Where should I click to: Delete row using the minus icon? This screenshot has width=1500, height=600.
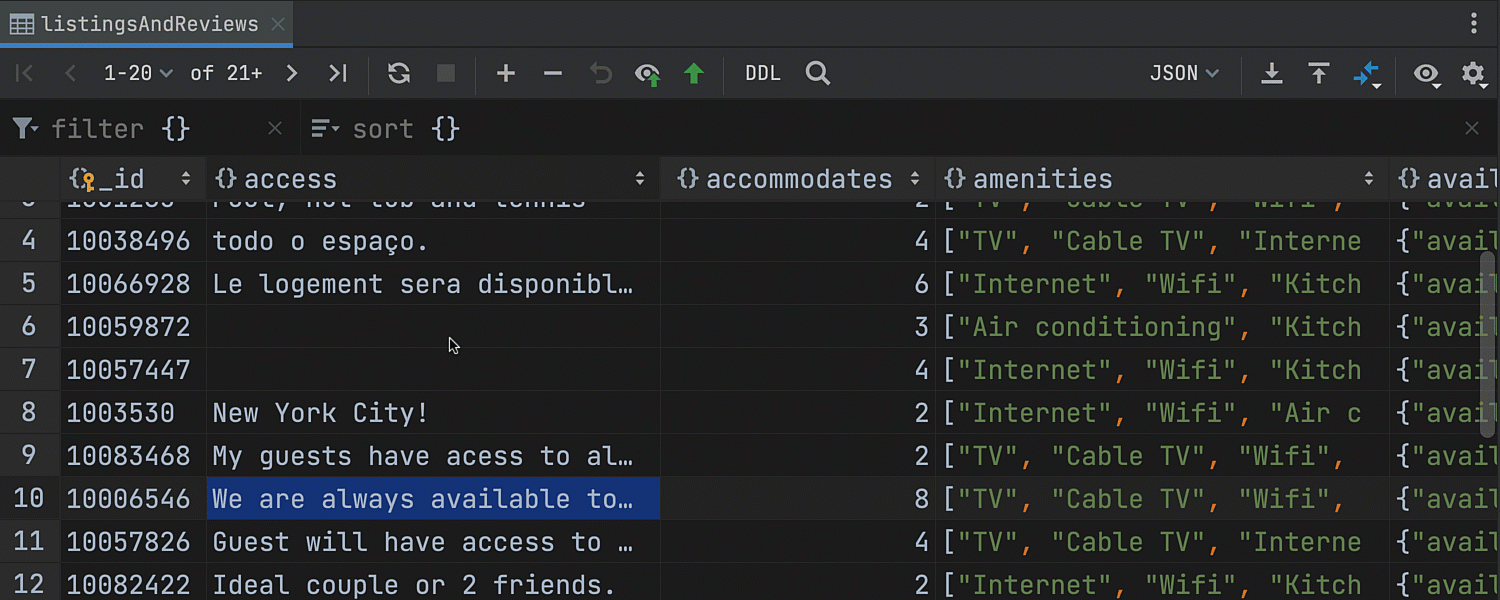pos(553,73)
